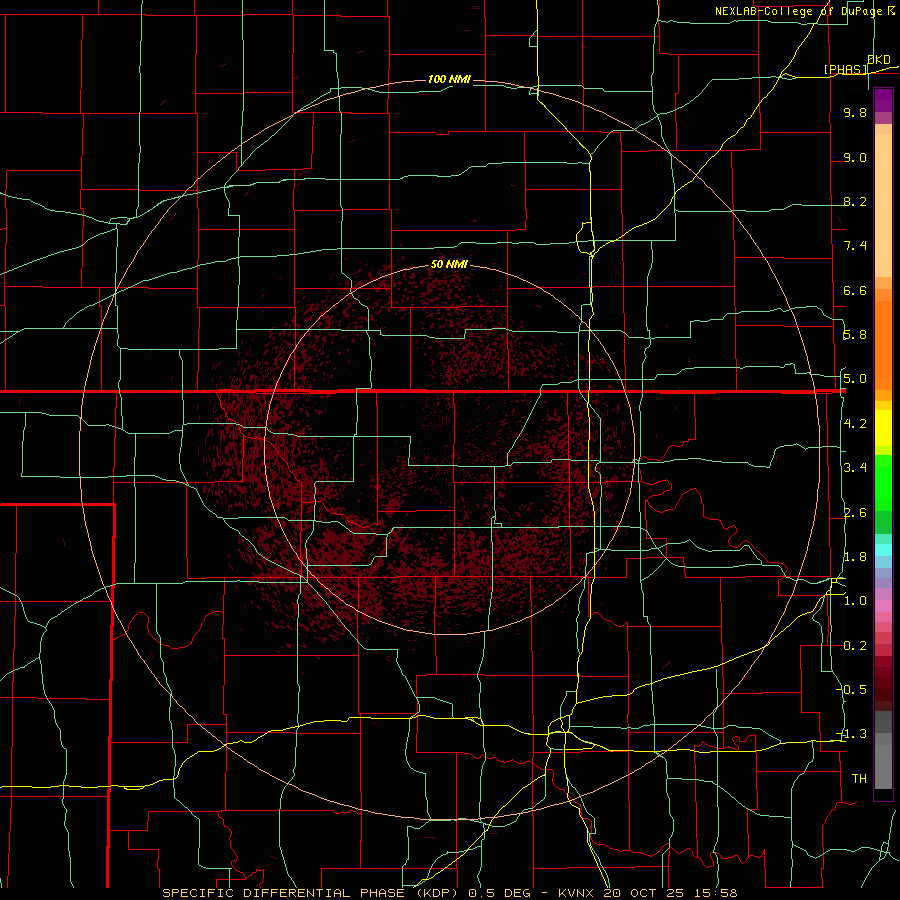Click the 6.6 value on the color scale
This screenshot has height=900, width=900.
tap(855, 291)
